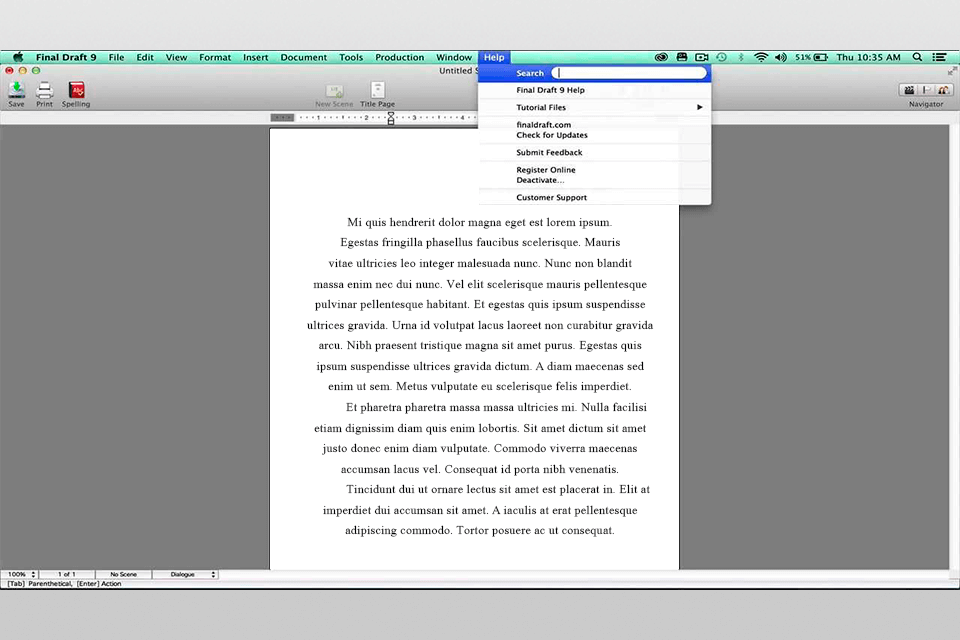Image resolution: width=960 pixels, height=640 pixels.
Task: Expand the Tutorial Files submenu
Action: pyautogui.click(x=594, y=107)
